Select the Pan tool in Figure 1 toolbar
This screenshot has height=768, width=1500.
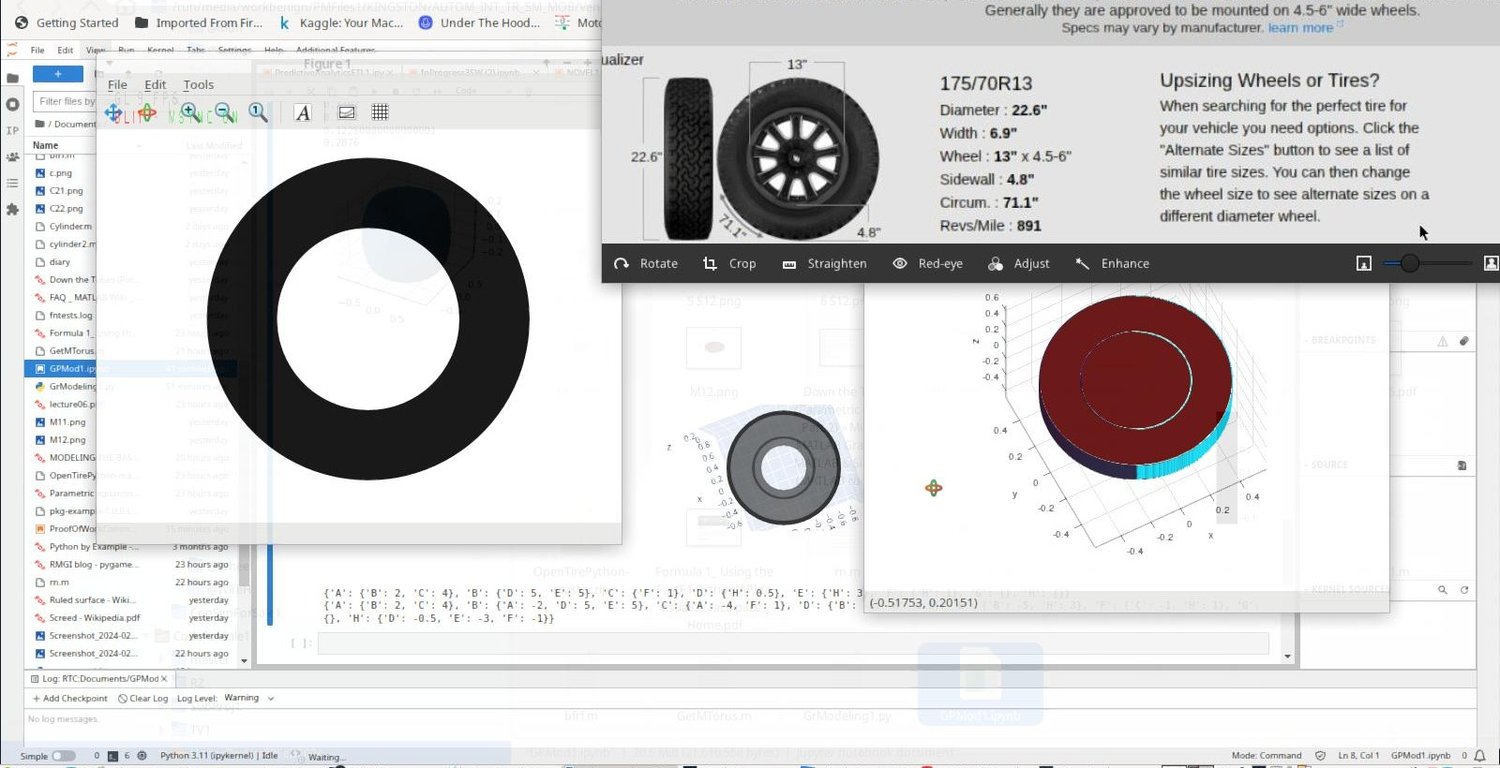pos(114,112)
